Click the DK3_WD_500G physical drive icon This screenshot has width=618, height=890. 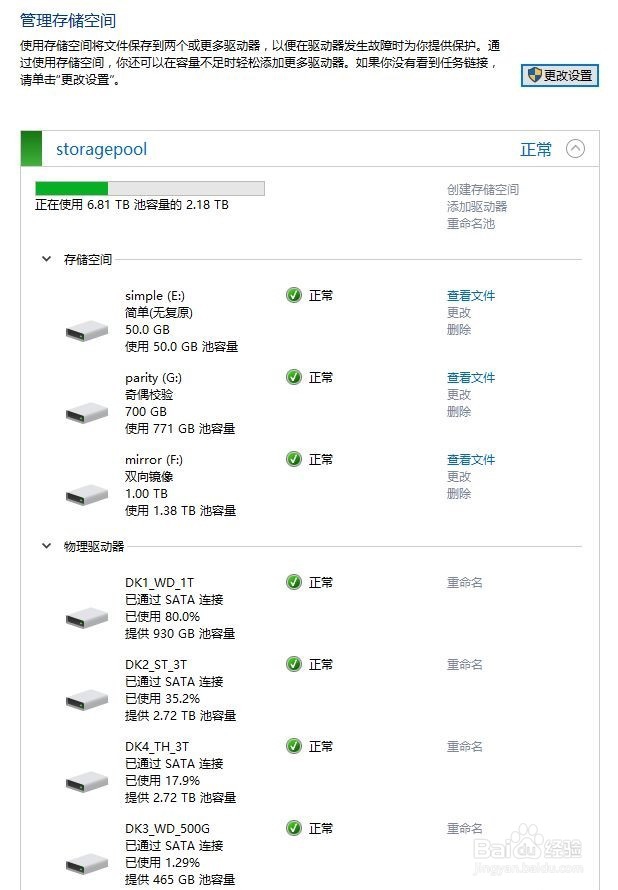pos(87,864)
